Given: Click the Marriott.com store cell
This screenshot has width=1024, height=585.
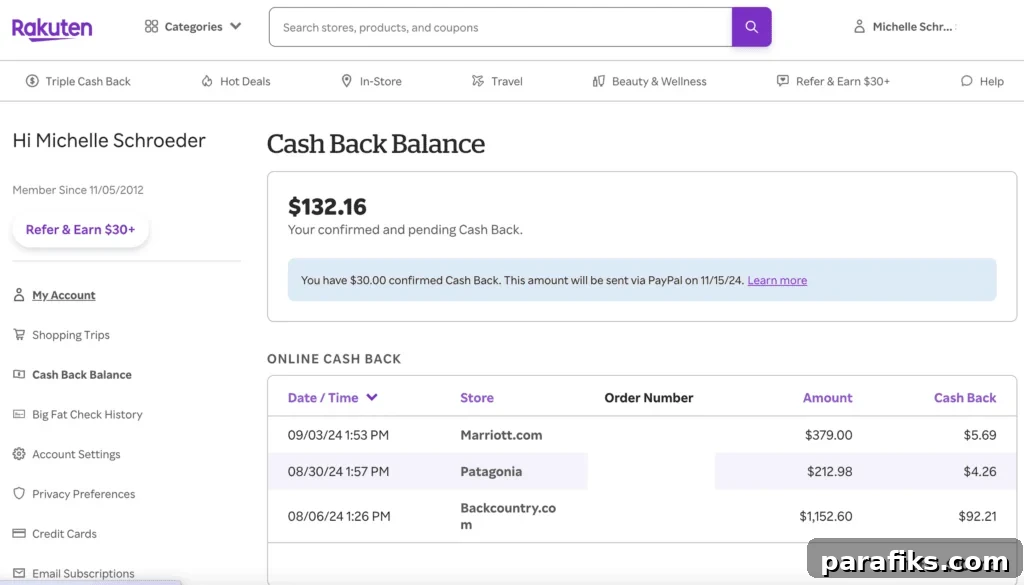Looking at the screenshot, I should 501,435.
